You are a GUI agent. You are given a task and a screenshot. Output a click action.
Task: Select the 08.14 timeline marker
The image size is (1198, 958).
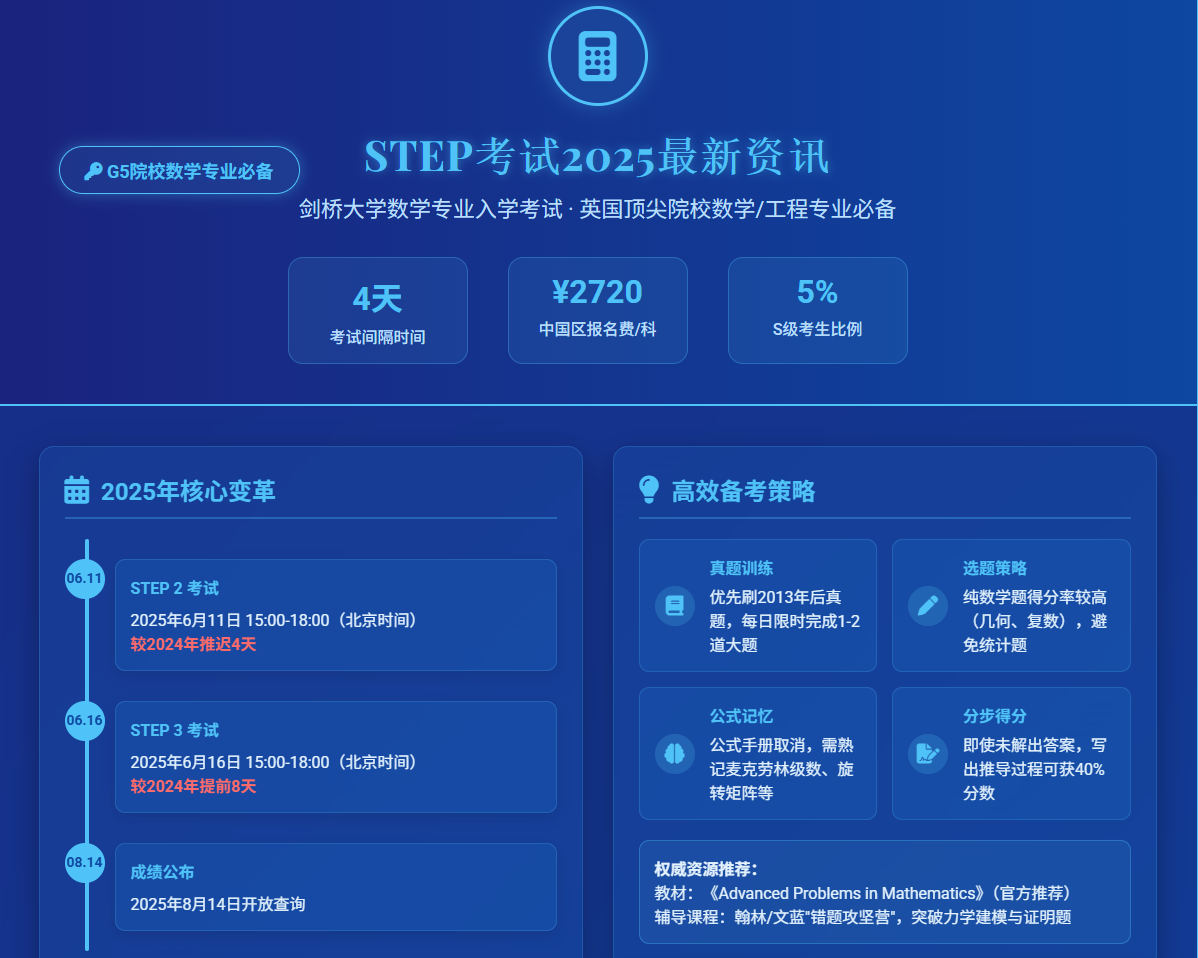tap(85, 863)
